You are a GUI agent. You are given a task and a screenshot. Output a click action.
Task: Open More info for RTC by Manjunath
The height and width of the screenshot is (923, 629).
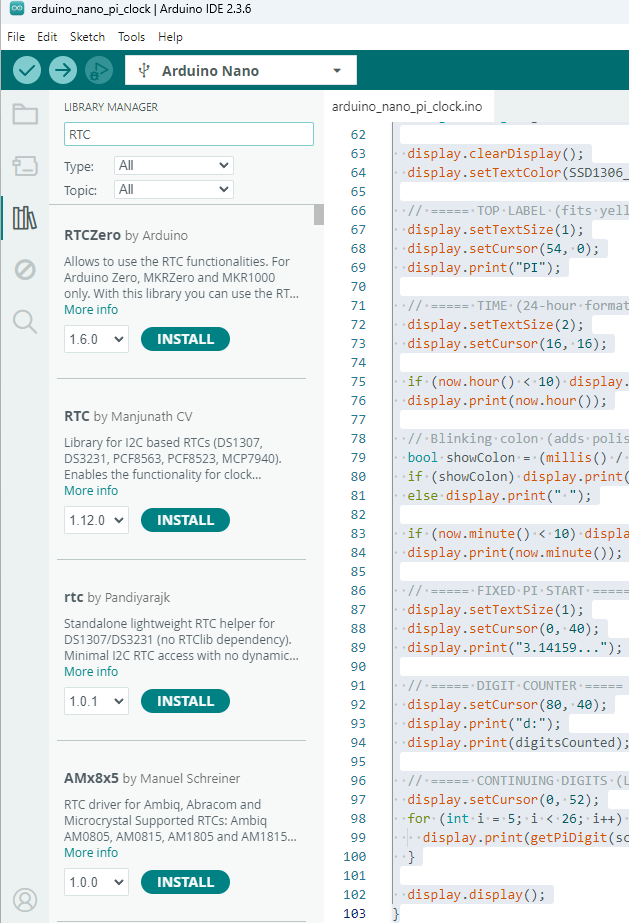(x=91, y=490)
